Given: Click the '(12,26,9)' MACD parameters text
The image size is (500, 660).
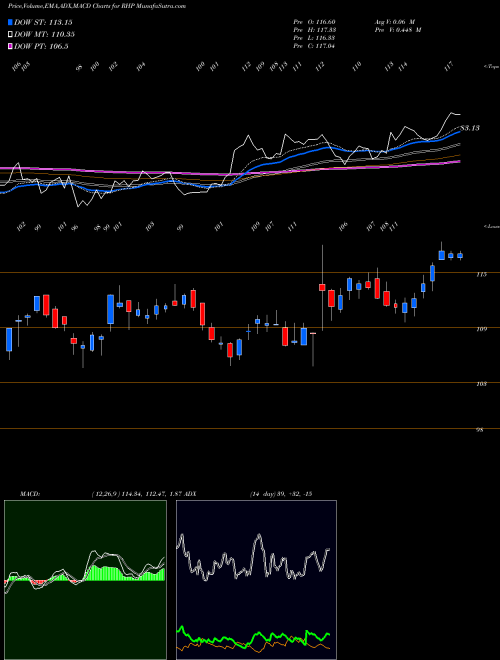Looking at the screenshot, I should (105, 494).
